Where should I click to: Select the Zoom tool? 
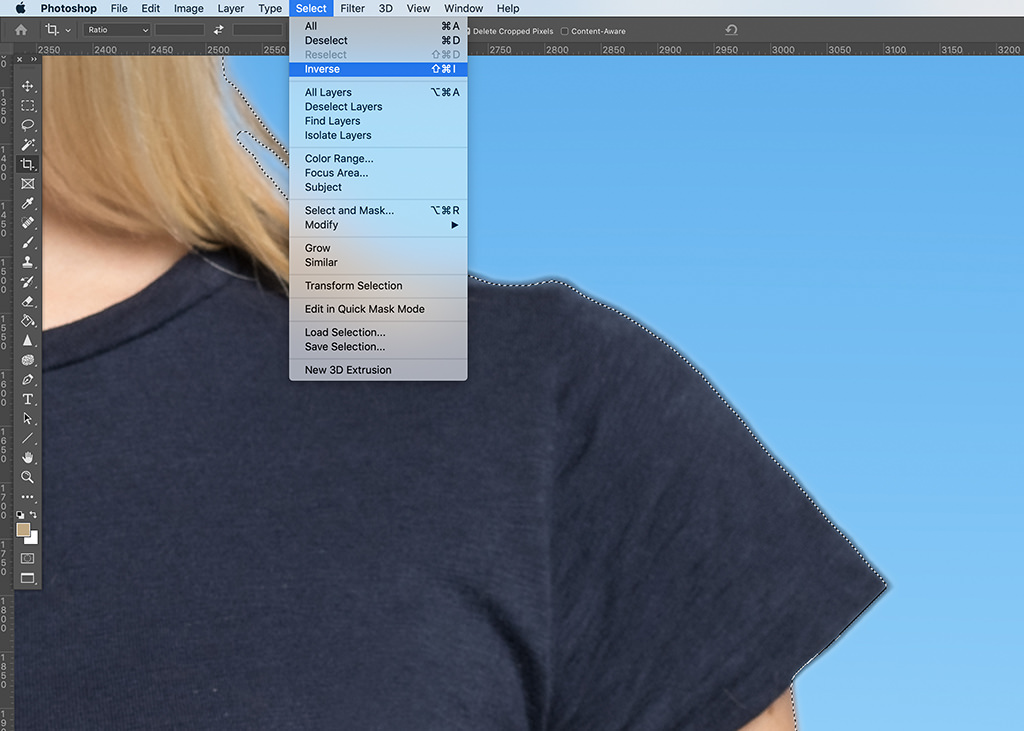pyautogui.click(x=27, y=478)
